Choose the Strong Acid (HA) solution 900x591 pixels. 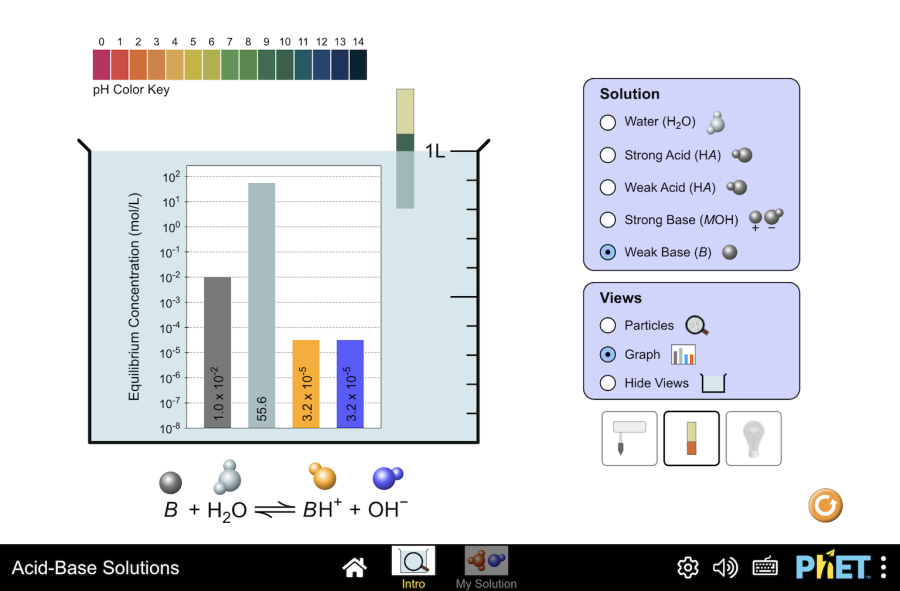[x=608, y=155]
